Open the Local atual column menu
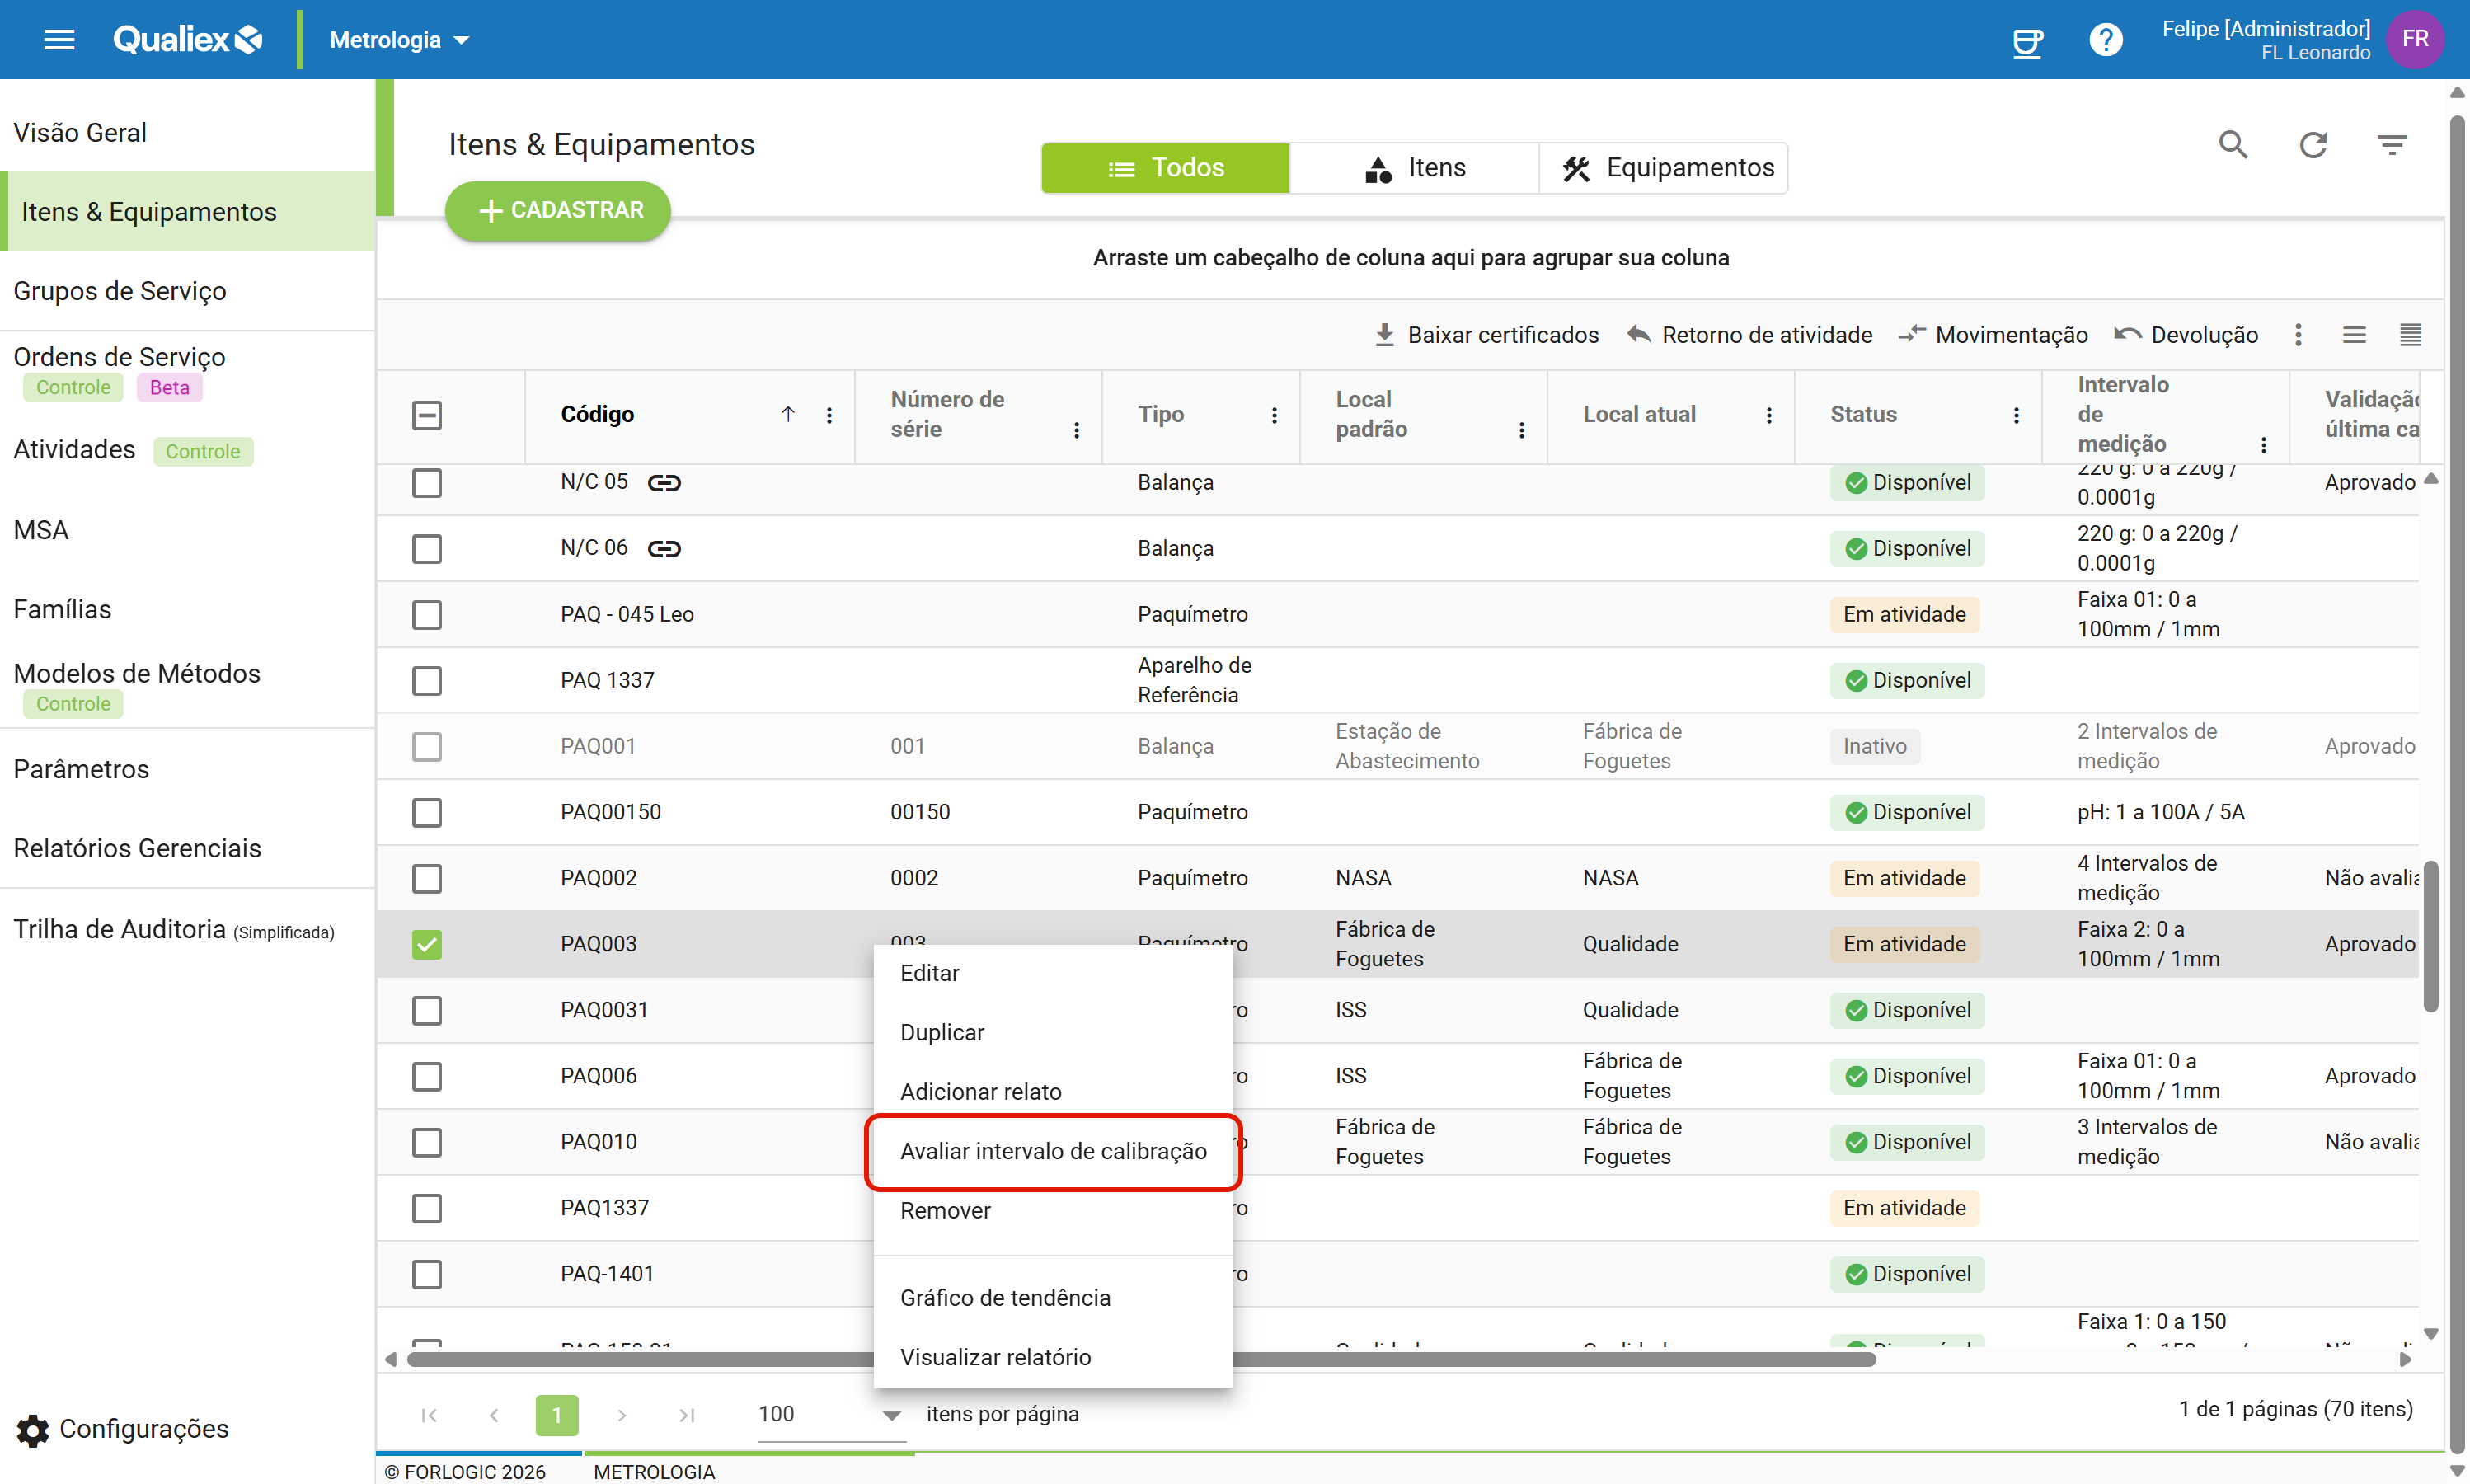This screenshot has height=1484, width=2470. click(x=1768, y=415)
